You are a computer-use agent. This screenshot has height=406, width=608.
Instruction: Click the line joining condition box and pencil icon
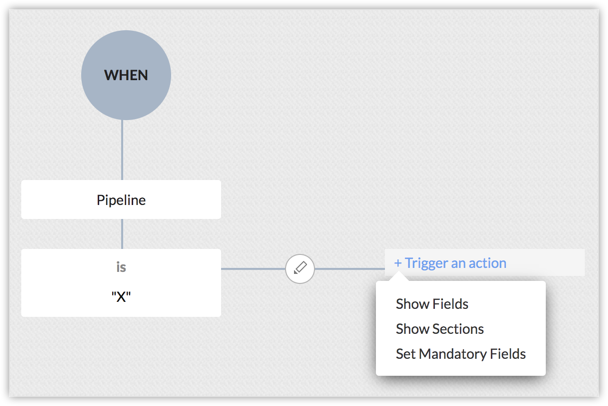tap(253, 268)
